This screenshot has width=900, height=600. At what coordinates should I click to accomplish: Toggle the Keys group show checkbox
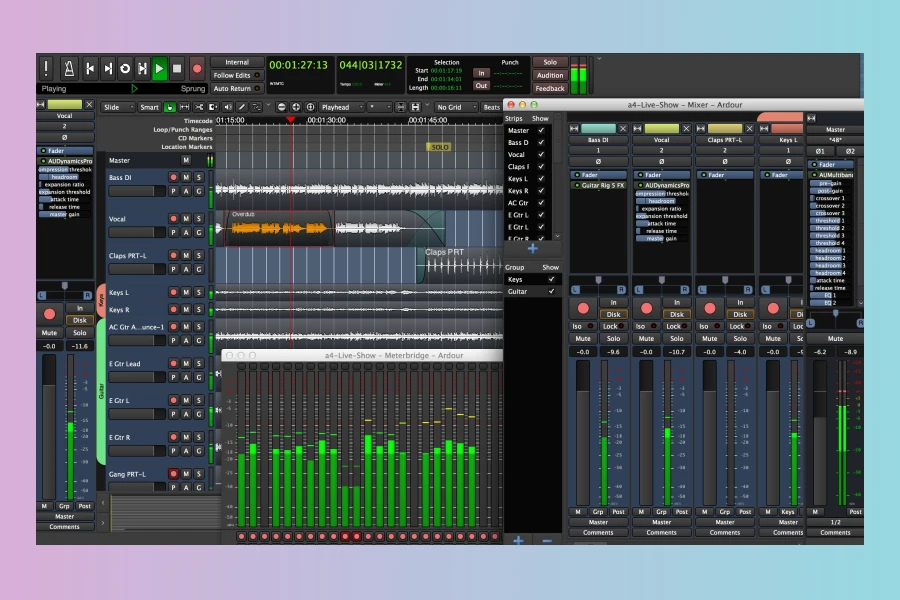551,280
